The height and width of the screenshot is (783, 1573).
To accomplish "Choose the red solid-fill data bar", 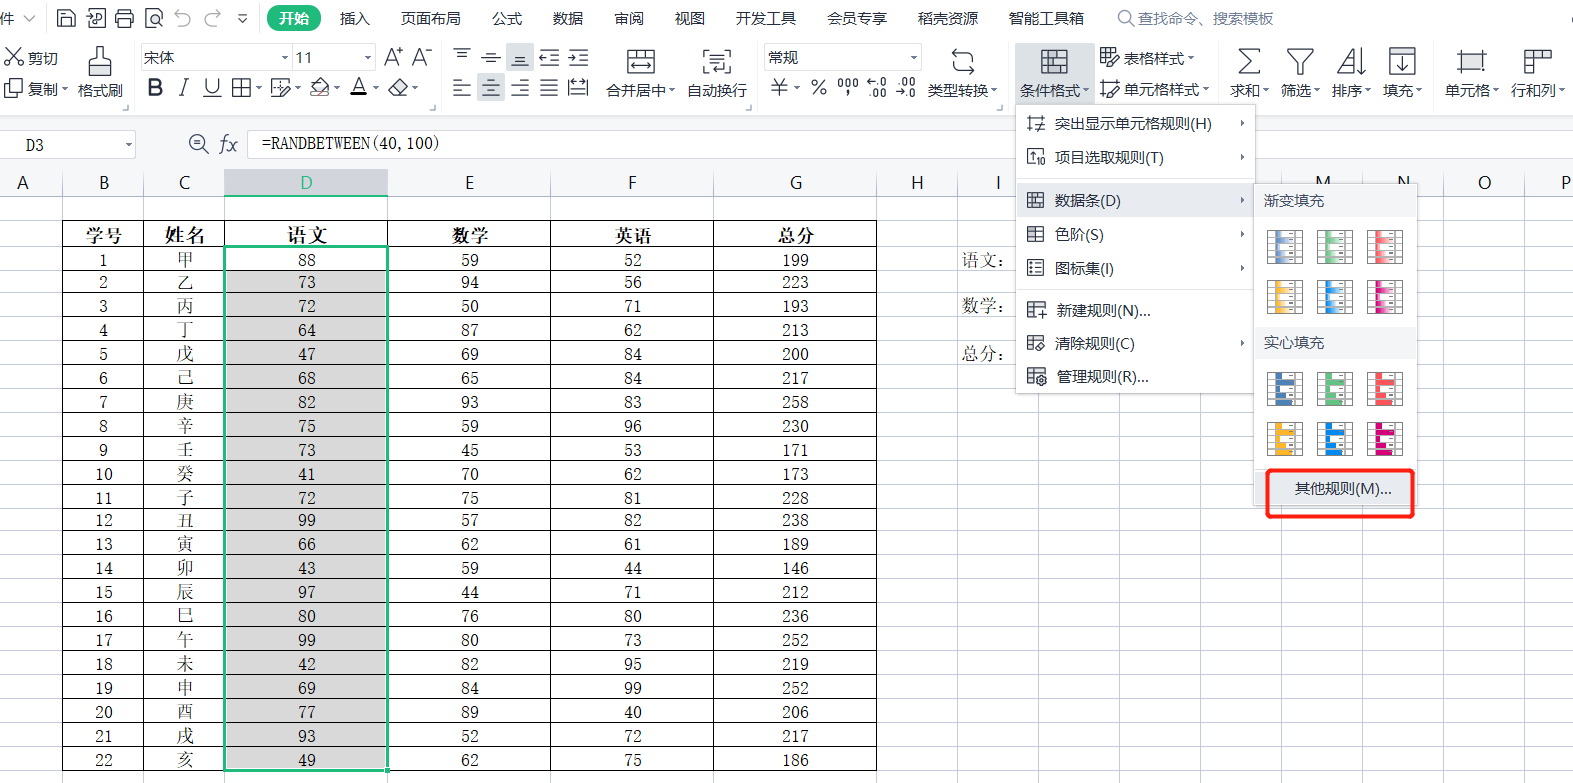I will point(1385,388).
